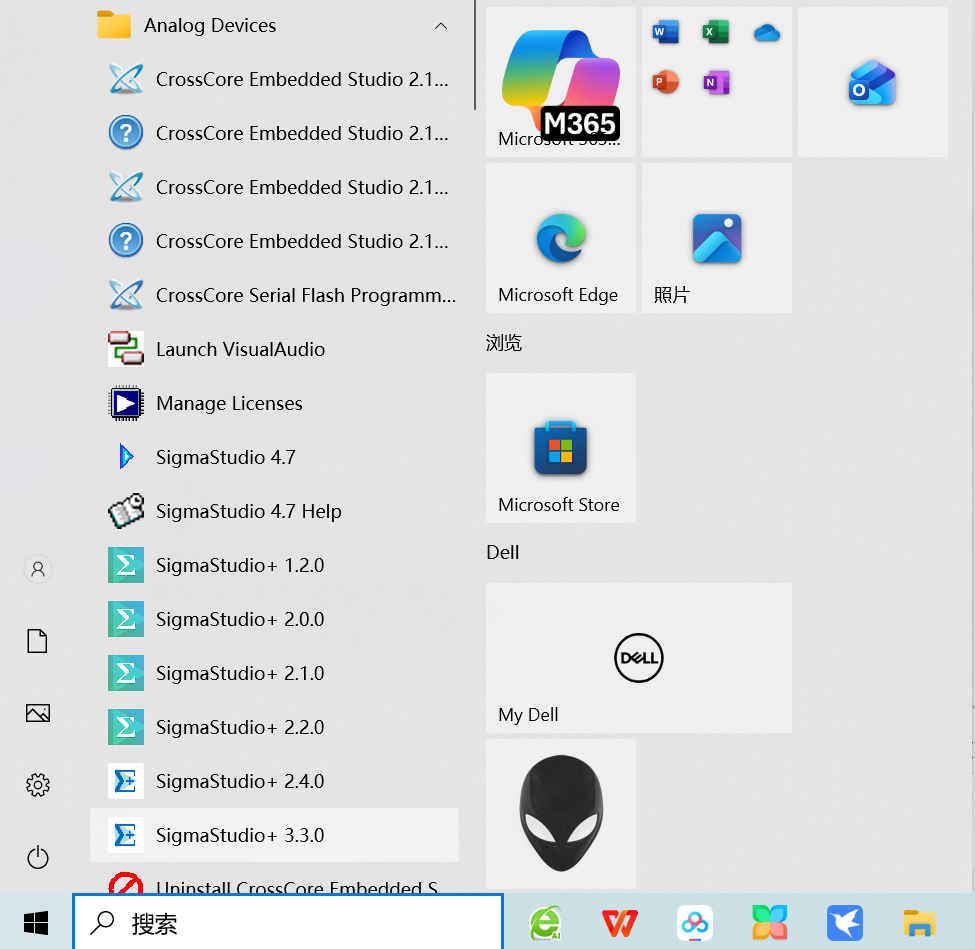Open the Excel icon in Office tile
The width and height of the screenshot is (975, 949).
click(716, 32)
